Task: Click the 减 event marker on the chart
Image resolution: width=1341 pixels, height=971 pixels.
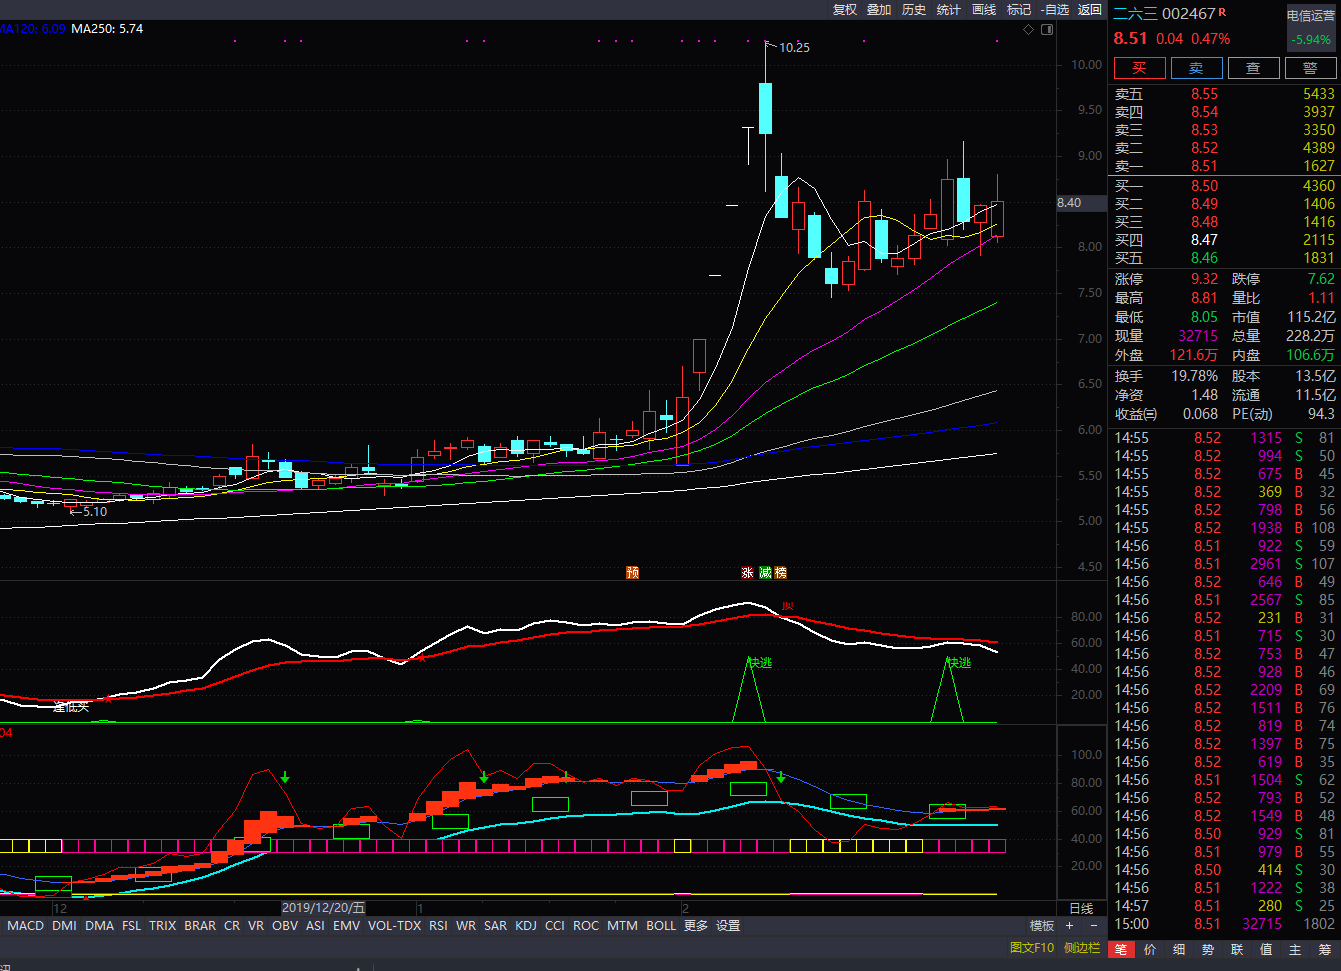Action: pos(765,573)
